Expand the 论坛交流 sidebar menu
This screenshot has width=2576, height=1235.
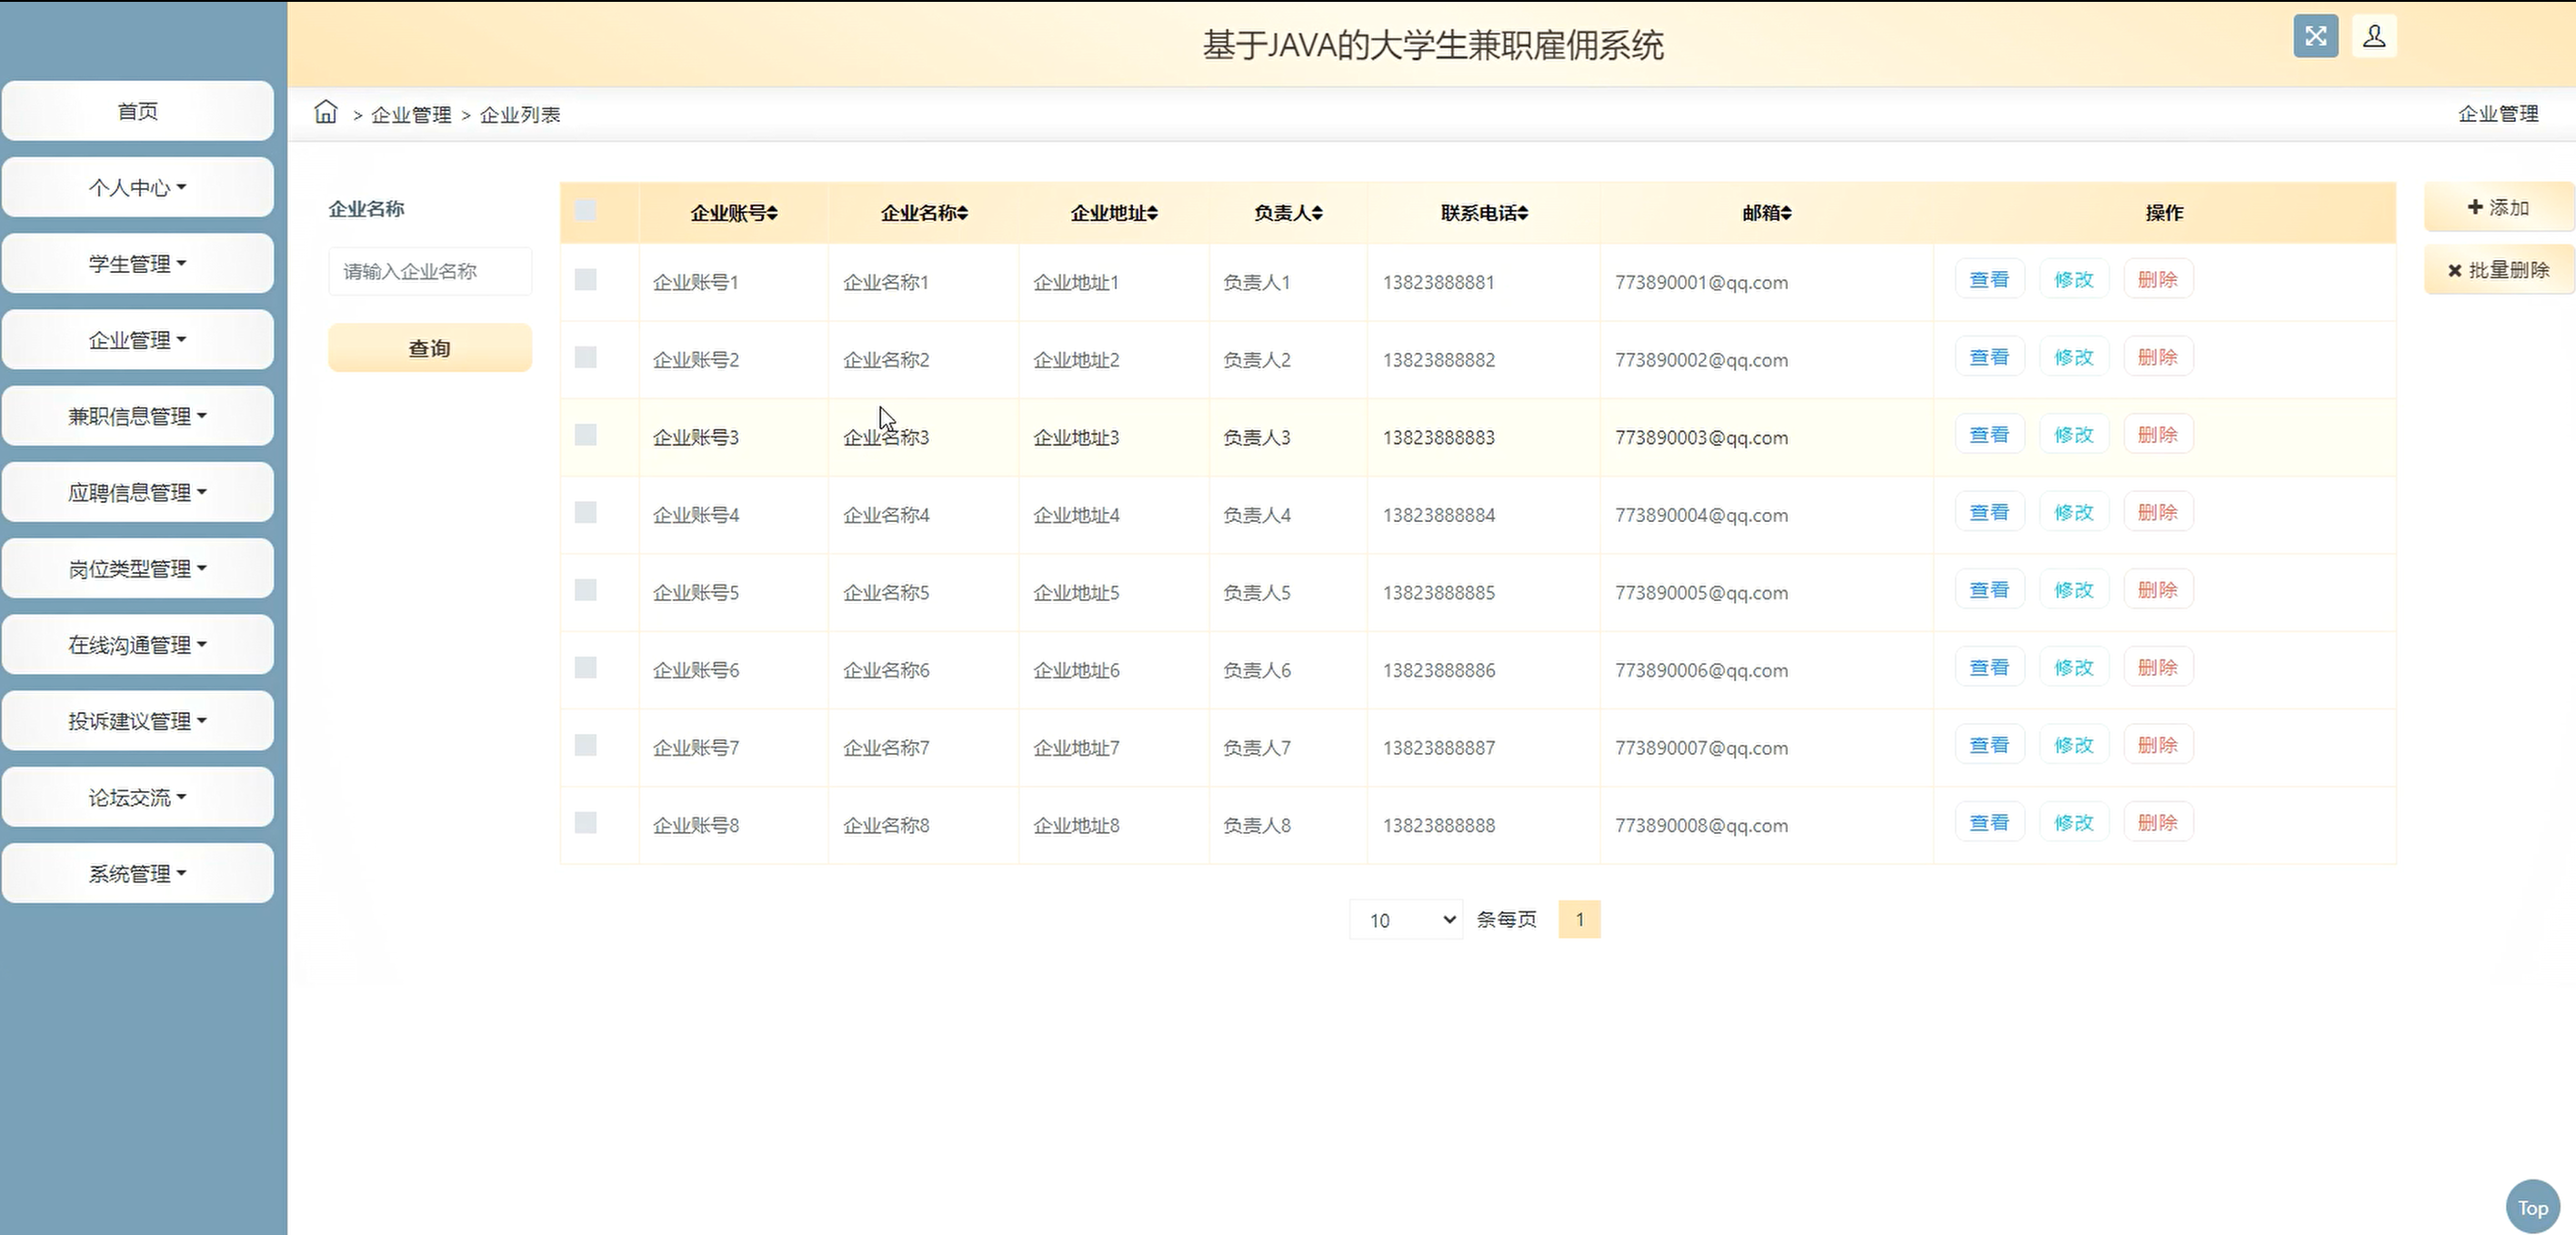point(138,797)
